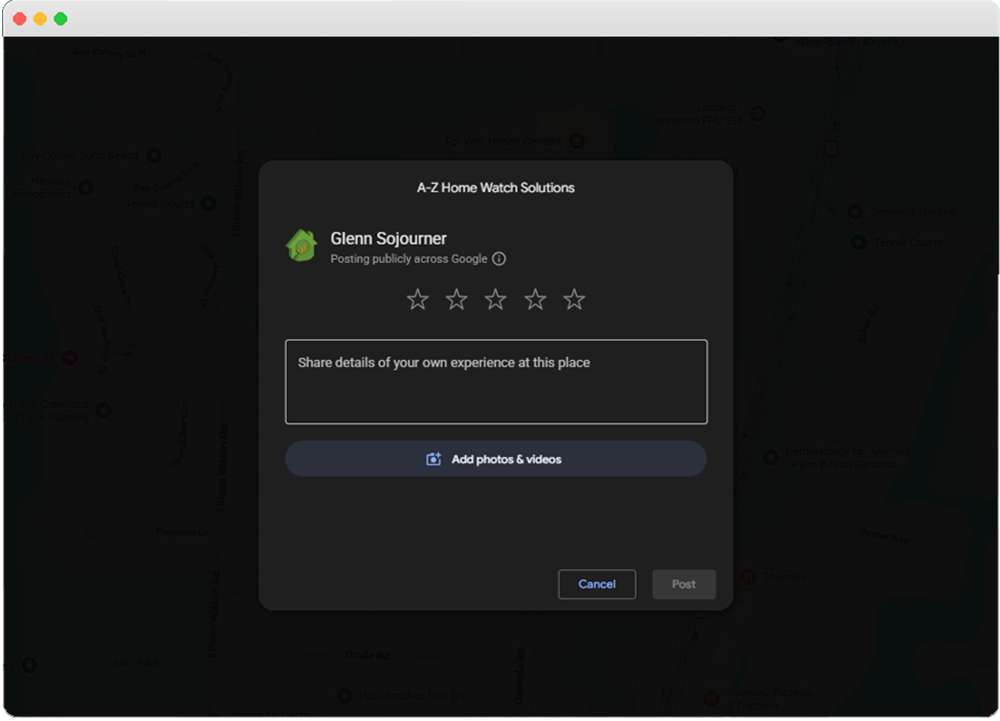The height and width of the screenshot is (721, 1000).
Task: Click the A-Z Home Watch Solutions title
Action: point(496,187)
